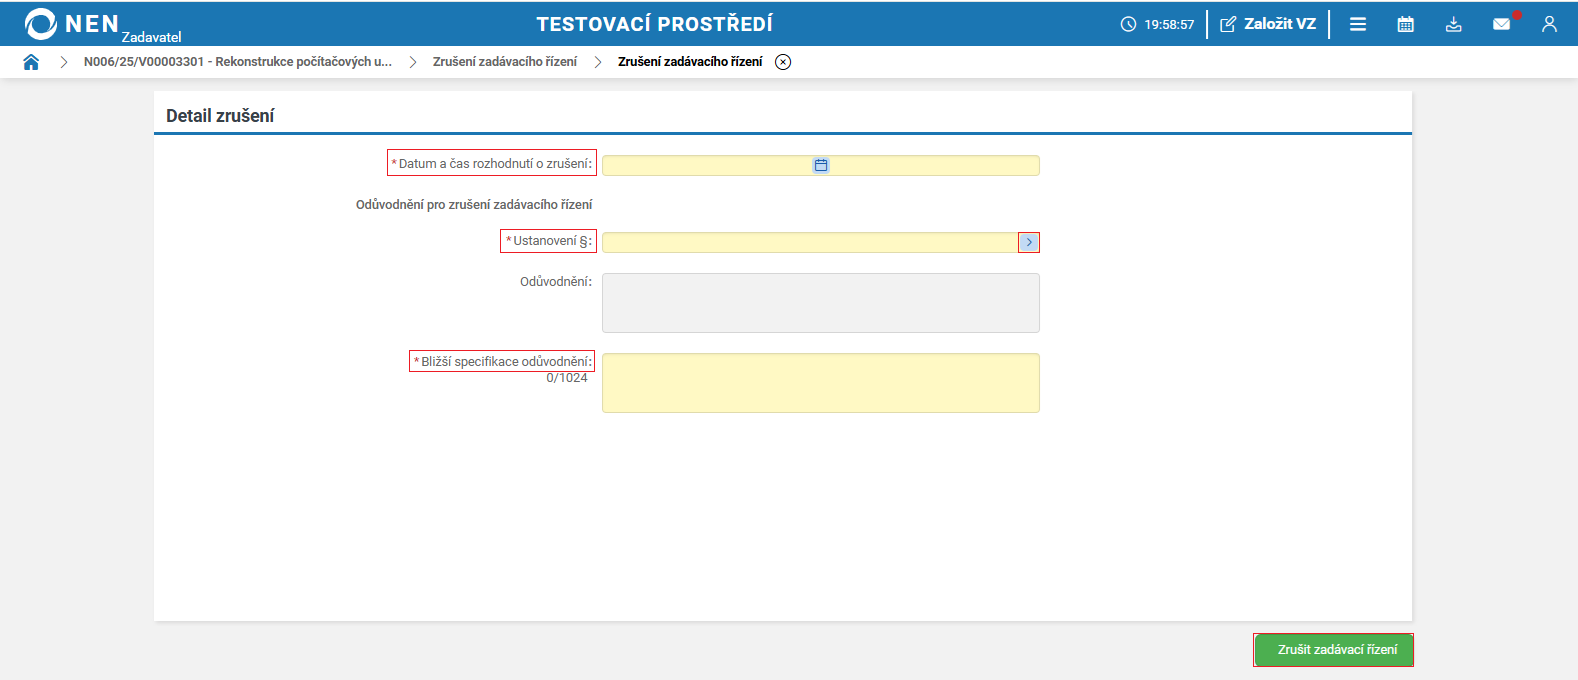Open the calendar icon in header
Screen dimensions: 1578x680
click(1406, 24)
